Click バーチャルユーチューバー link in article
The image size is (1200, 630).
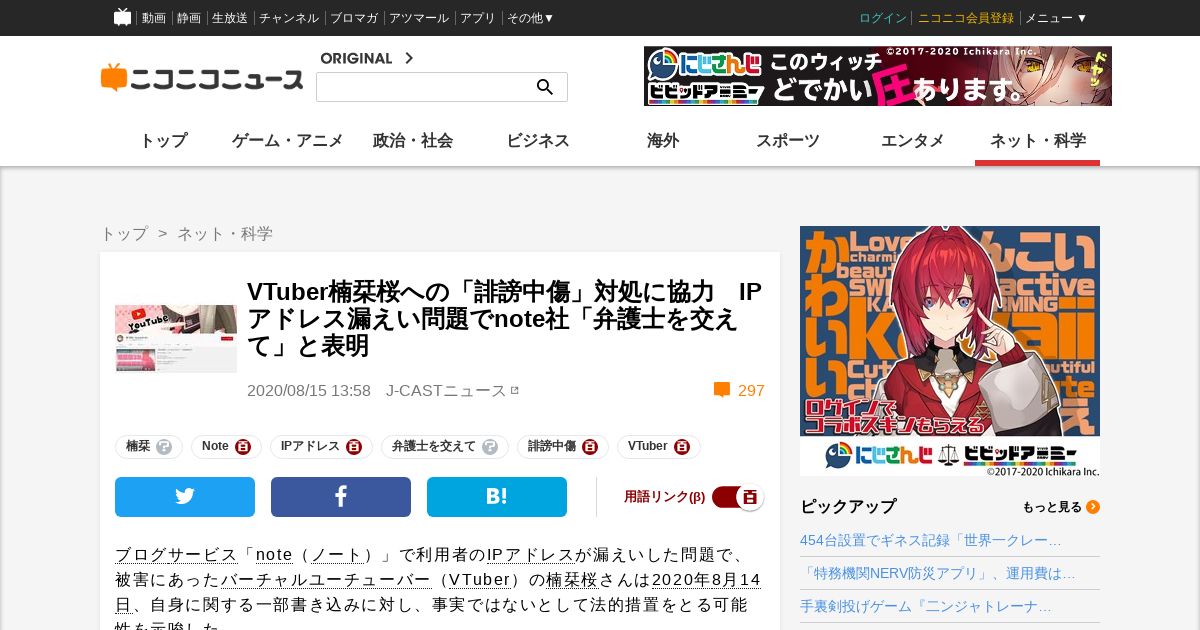coord(325,580)
